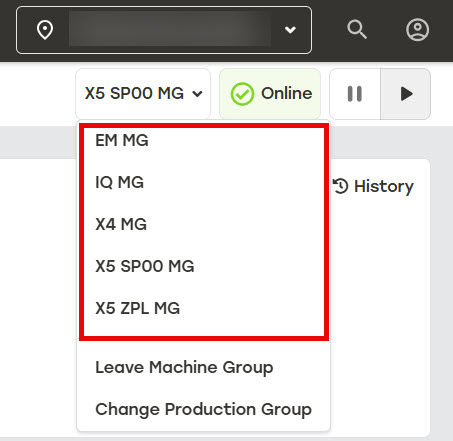The image size is (453, 441).
Task: Expand the location selector chevron
Action: (290, 30)
